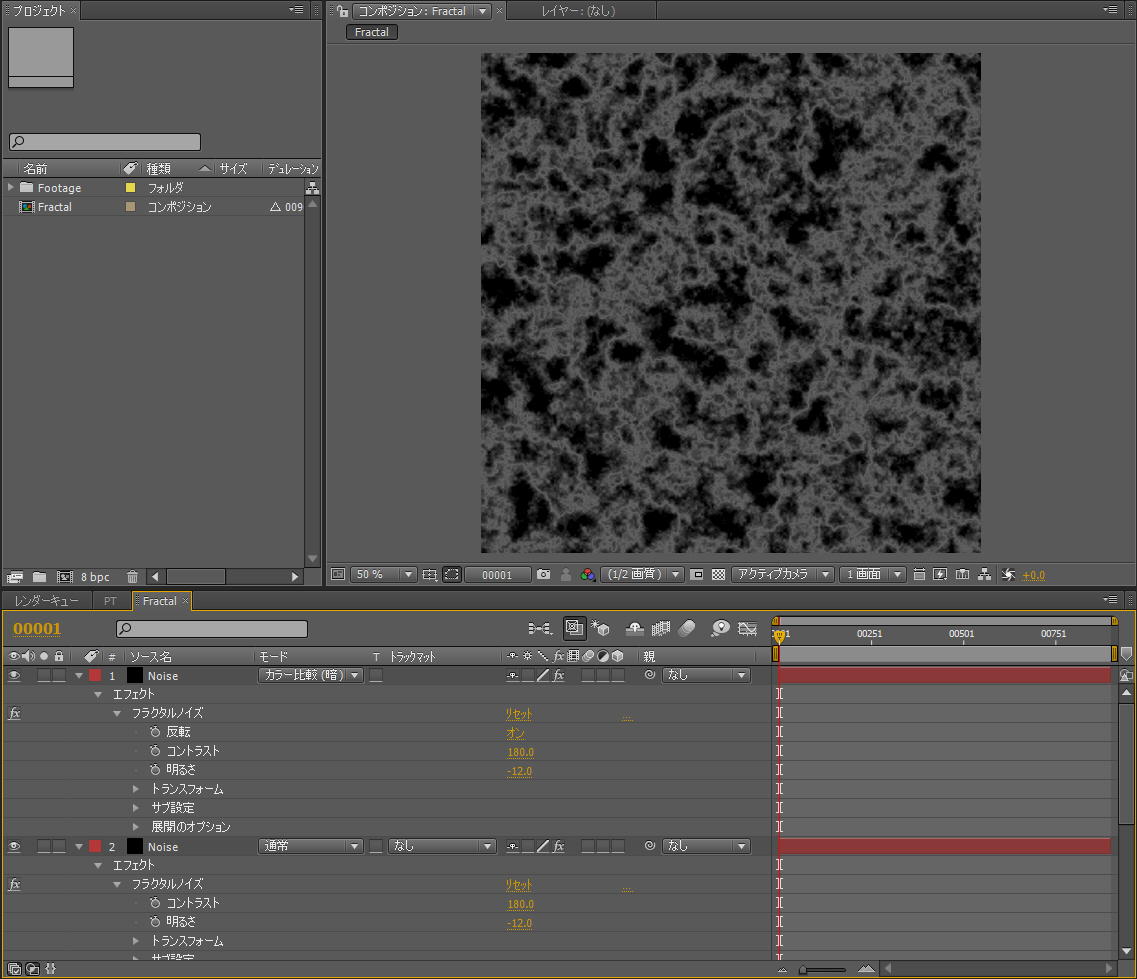Click the trash icon in Project panel
Screen dimensions: 1137x979
[x=132, y=577]
